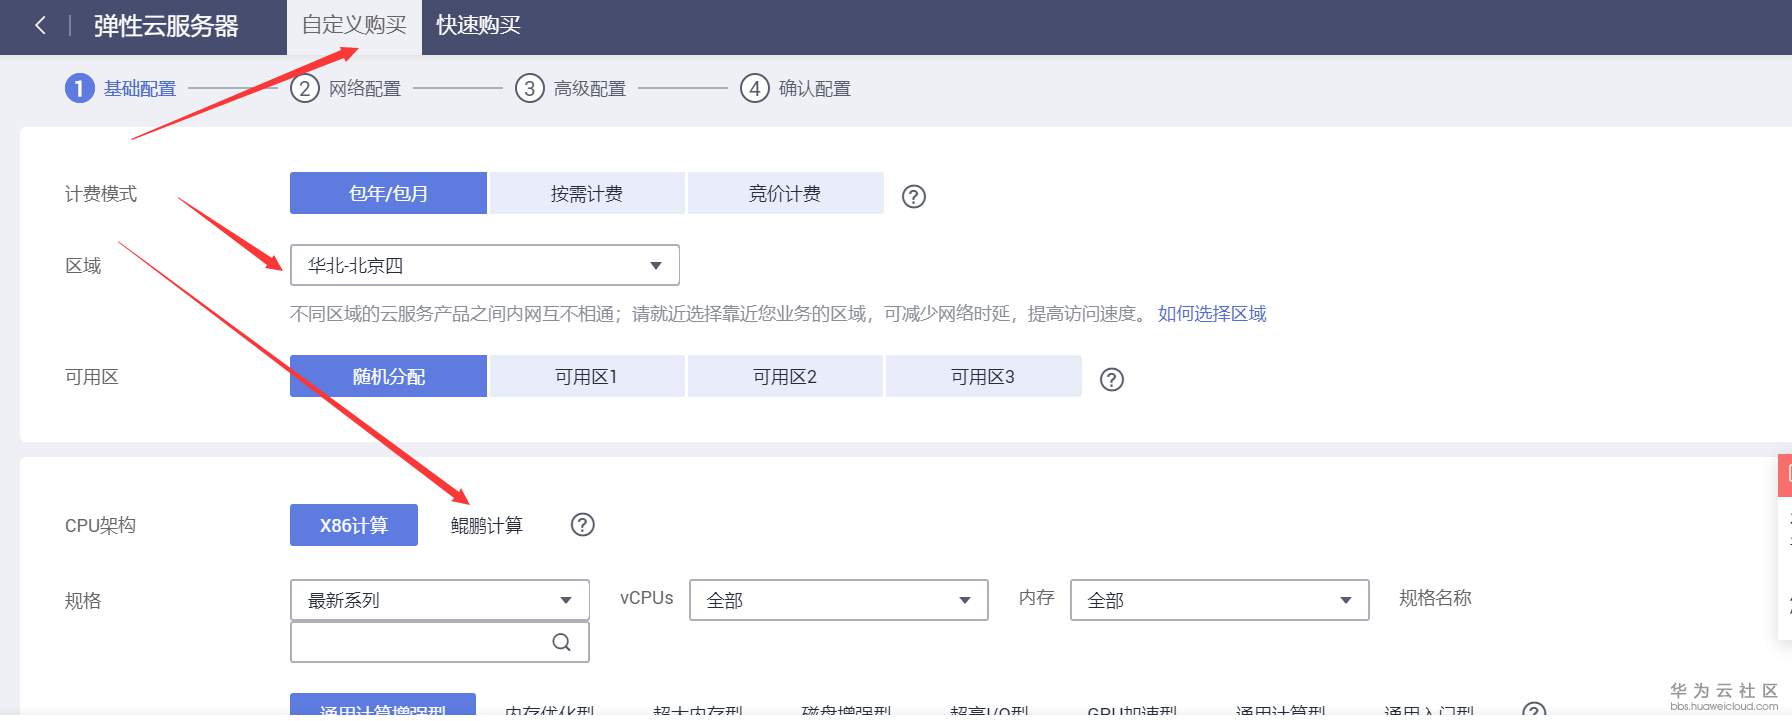Open help icon beside 可用区3
This screenshot has height=721, width=1792.
click(x=1111, y=380)
